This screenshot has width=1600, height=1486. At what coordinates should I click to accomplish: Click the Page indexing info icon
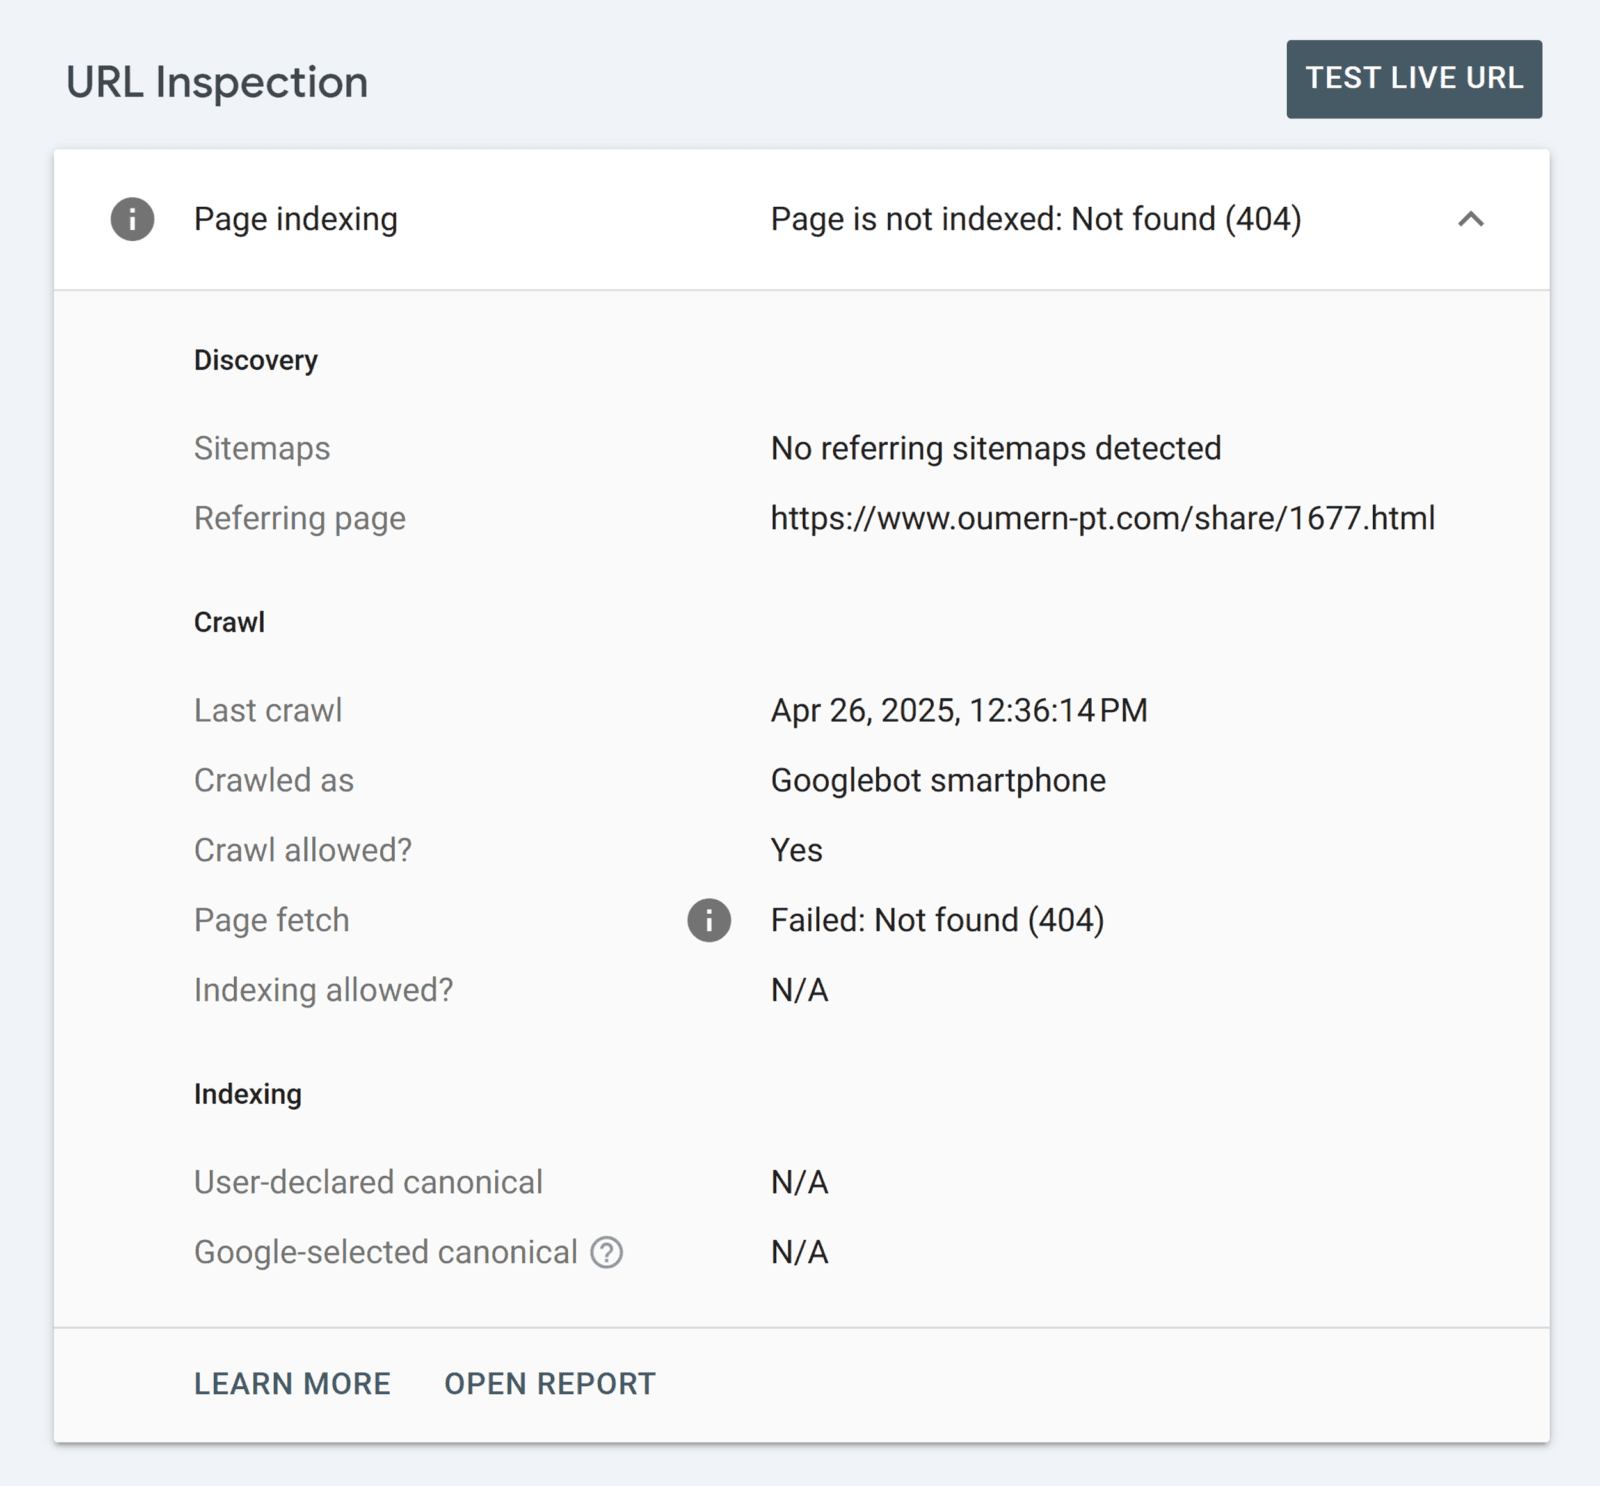129,219
